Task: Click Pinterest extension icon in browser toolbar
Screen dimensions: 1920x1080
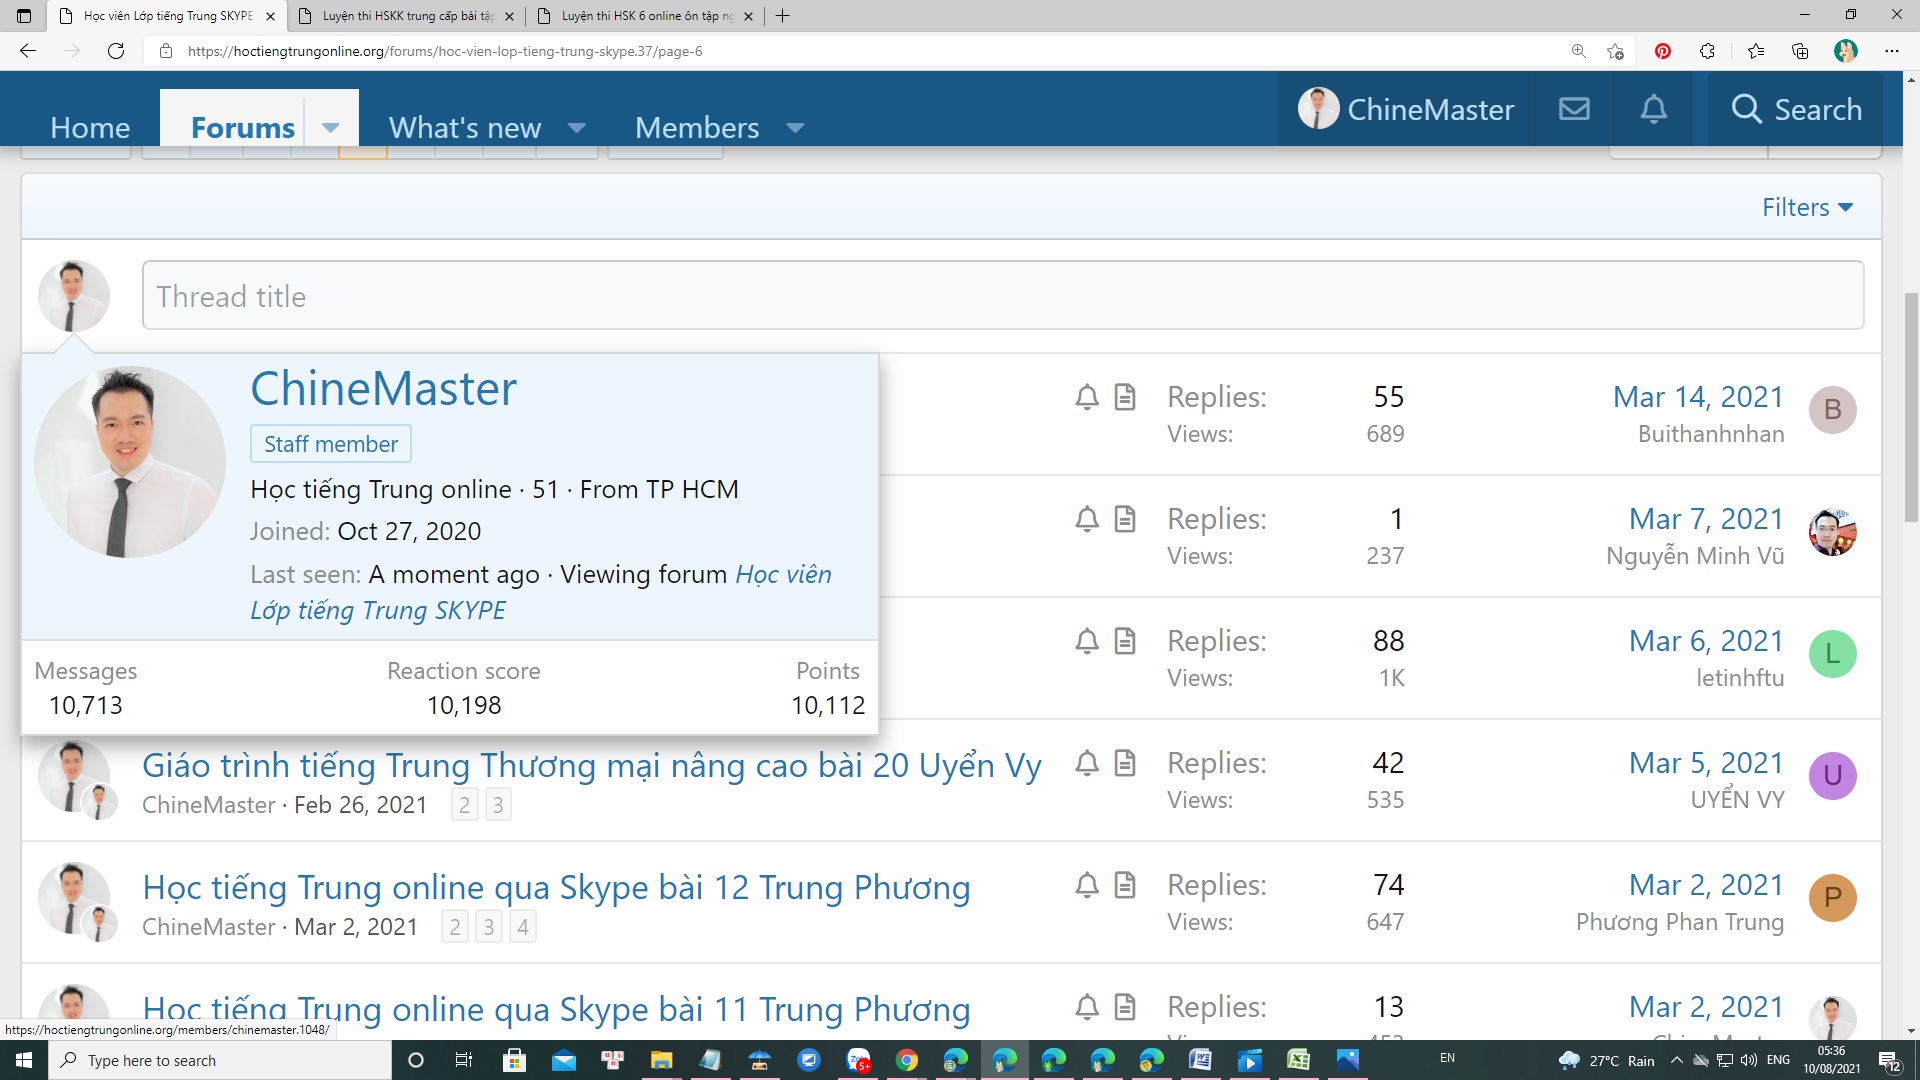Action: (x=1663, y=51)
